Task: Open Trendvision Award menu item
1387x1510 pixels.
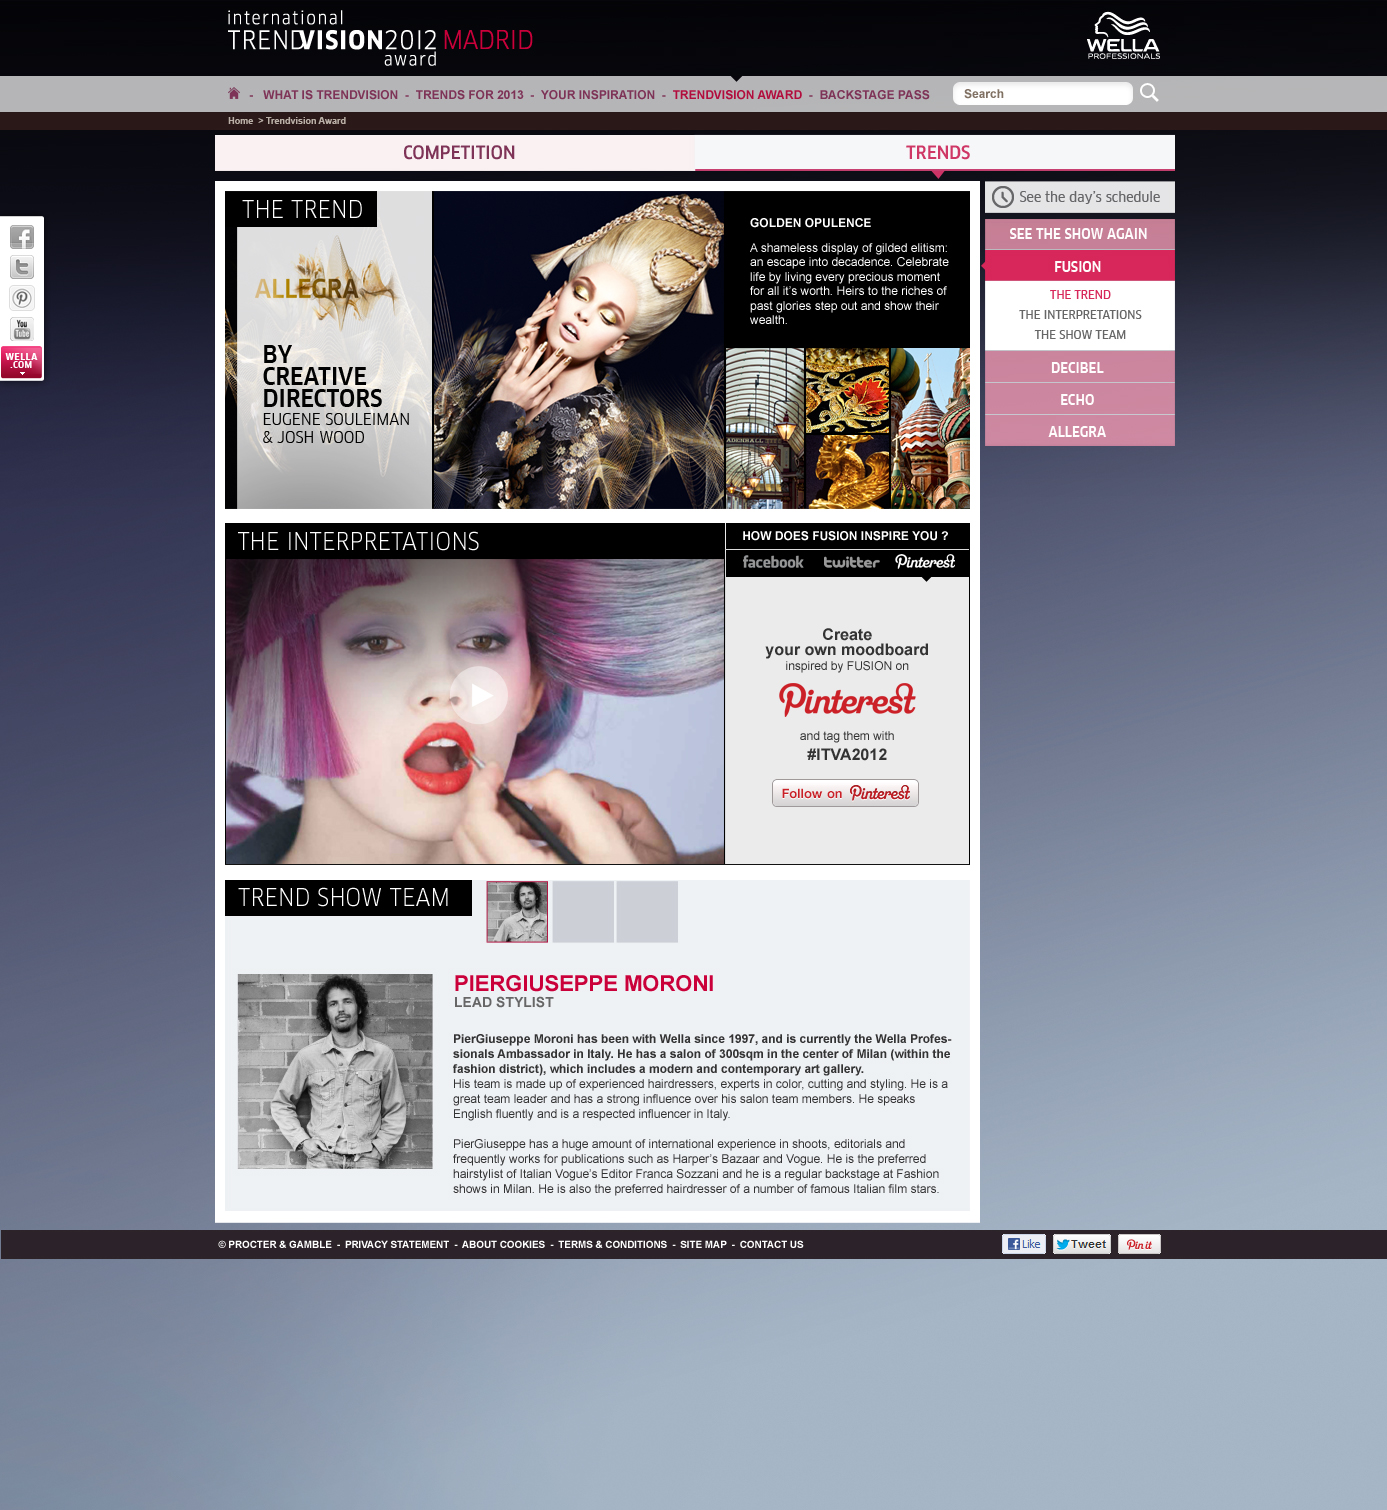Action: coord(737,95)
